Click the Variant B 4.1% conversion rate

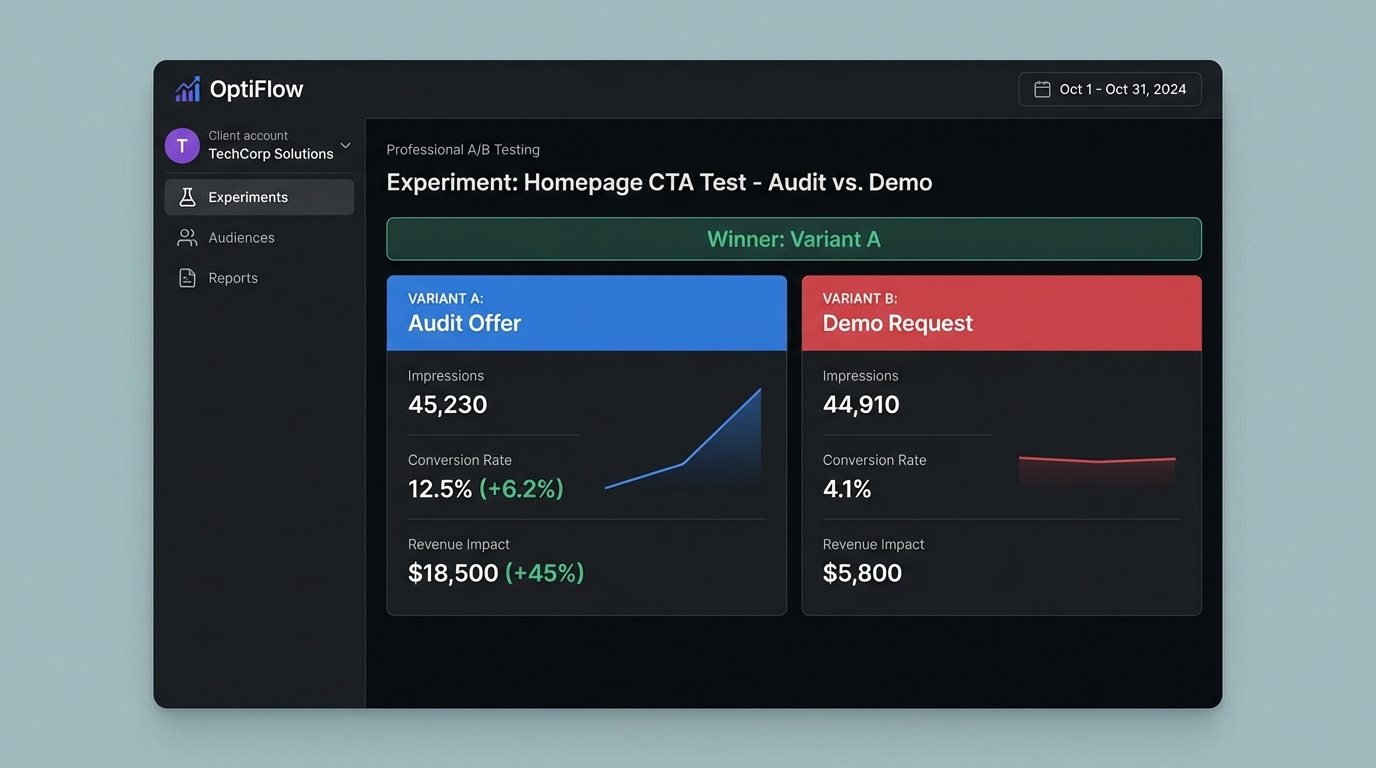pyautogui.click(x=847, y=489)
